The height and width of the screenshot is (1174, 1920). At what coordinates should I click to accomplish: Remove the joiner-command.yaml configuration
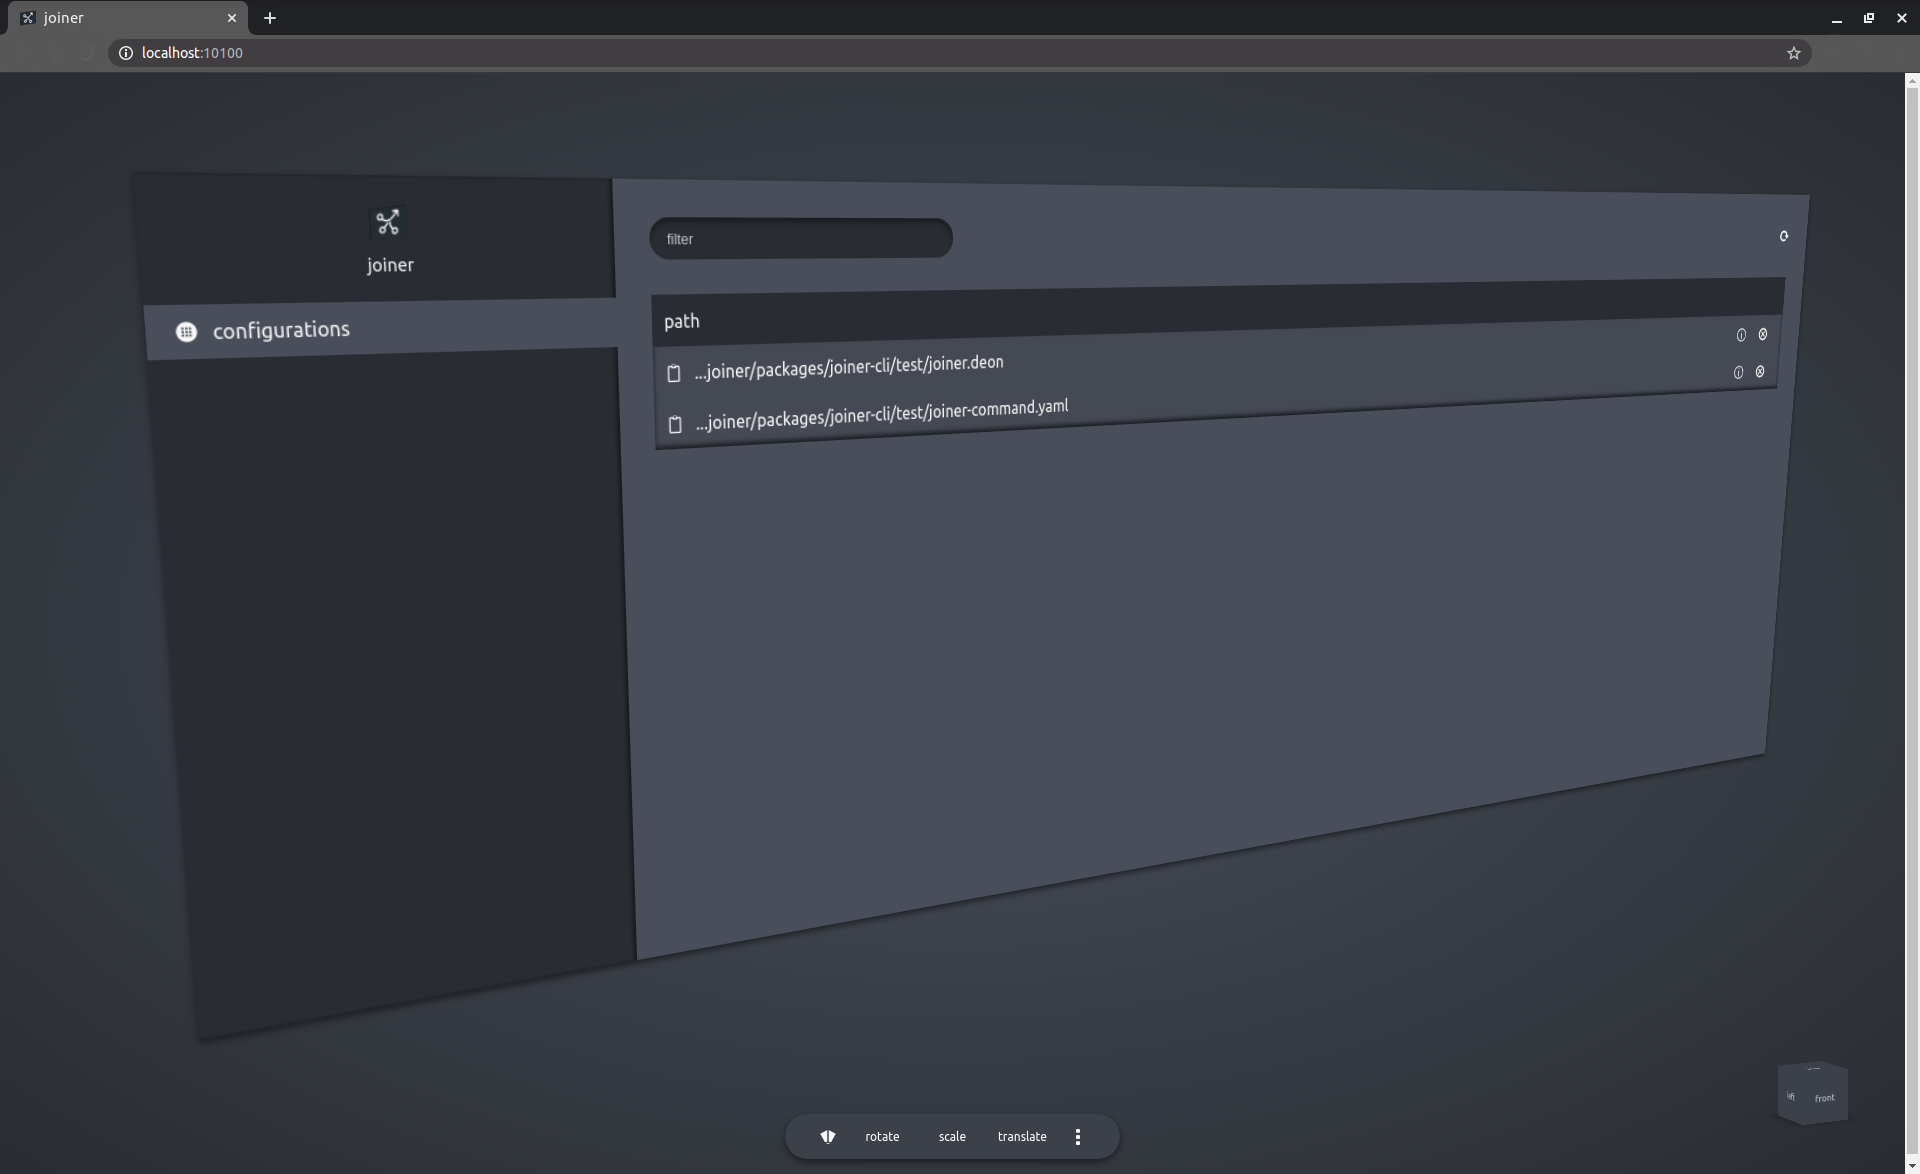coord(1760,371)
